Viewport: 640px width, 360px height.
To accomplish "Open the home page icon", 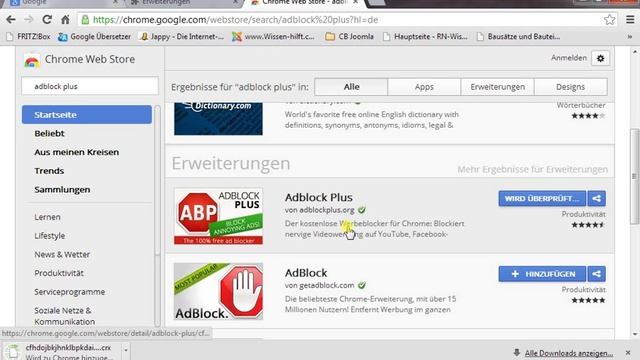I will coord(65,20).
